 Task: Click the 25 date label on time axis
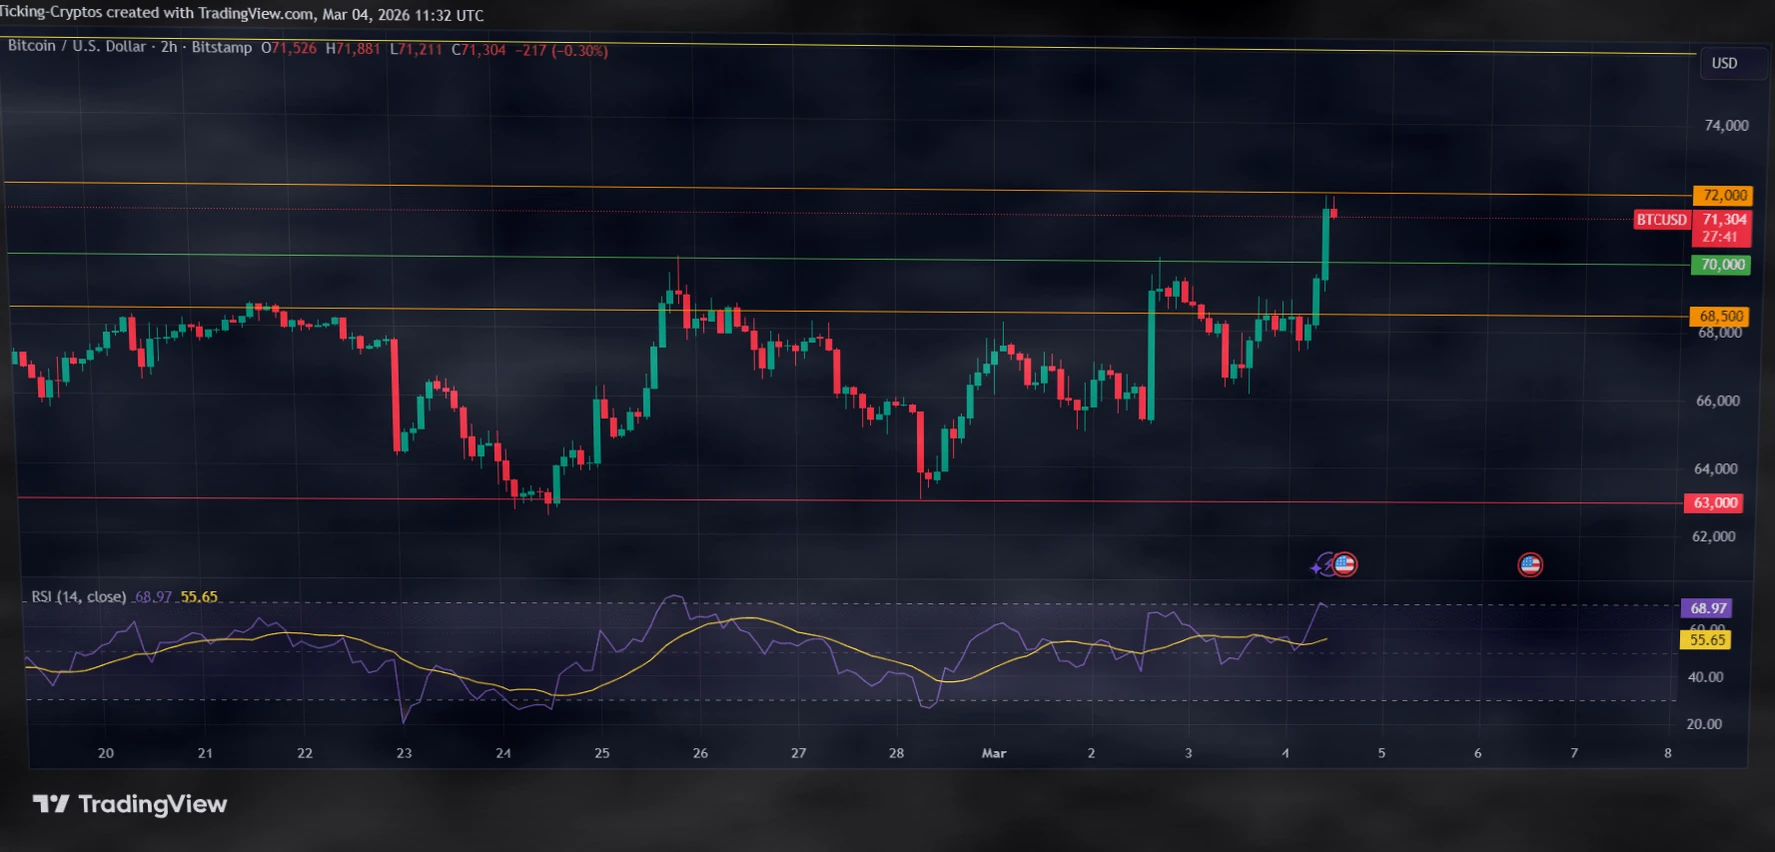(602, 753)
